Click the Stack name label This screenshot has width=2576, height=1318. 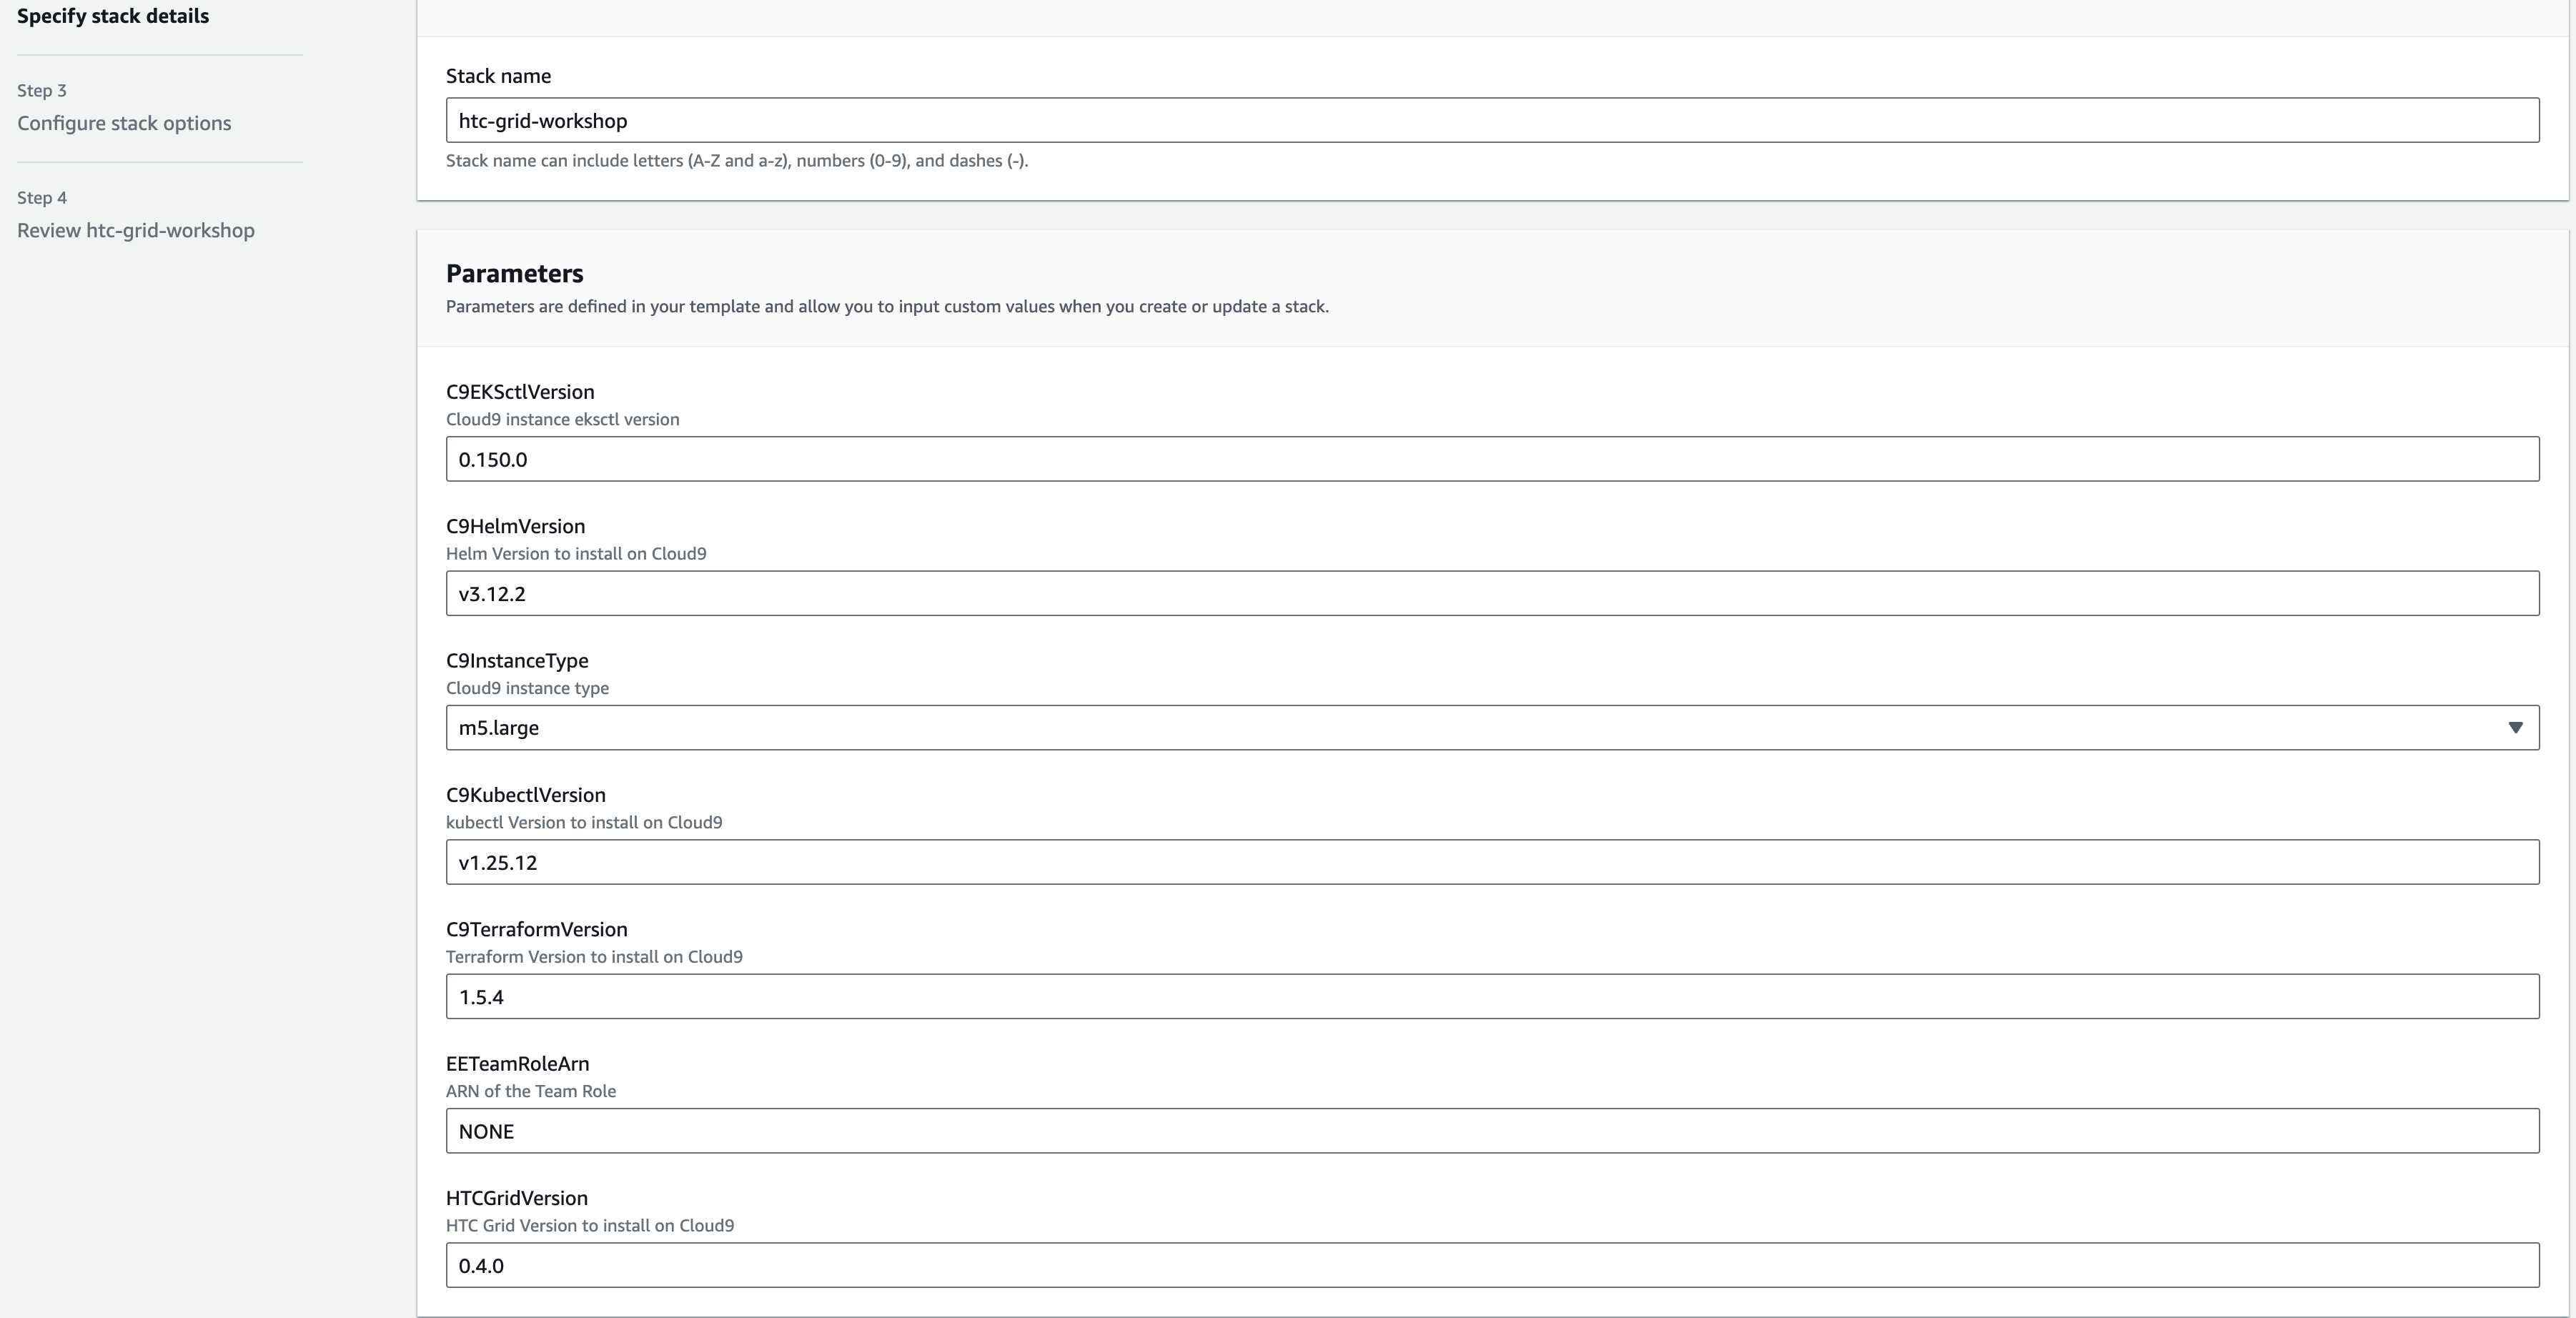coord(498,76)
